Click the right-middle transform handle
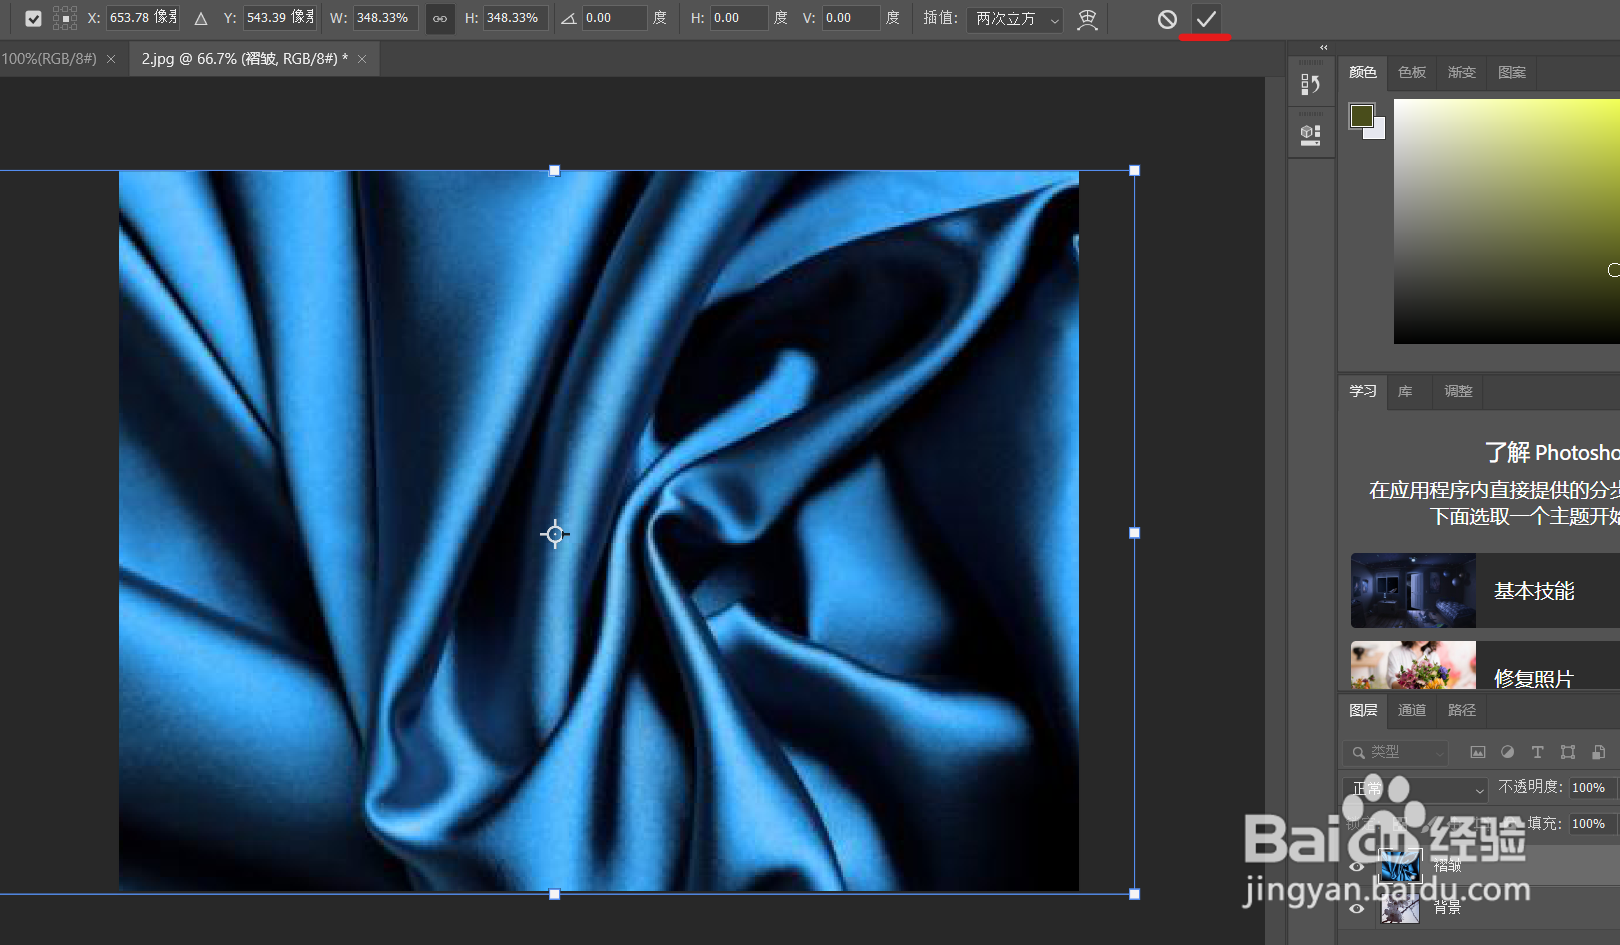This screenshot has height=945, width=1620. (1135, 533)
